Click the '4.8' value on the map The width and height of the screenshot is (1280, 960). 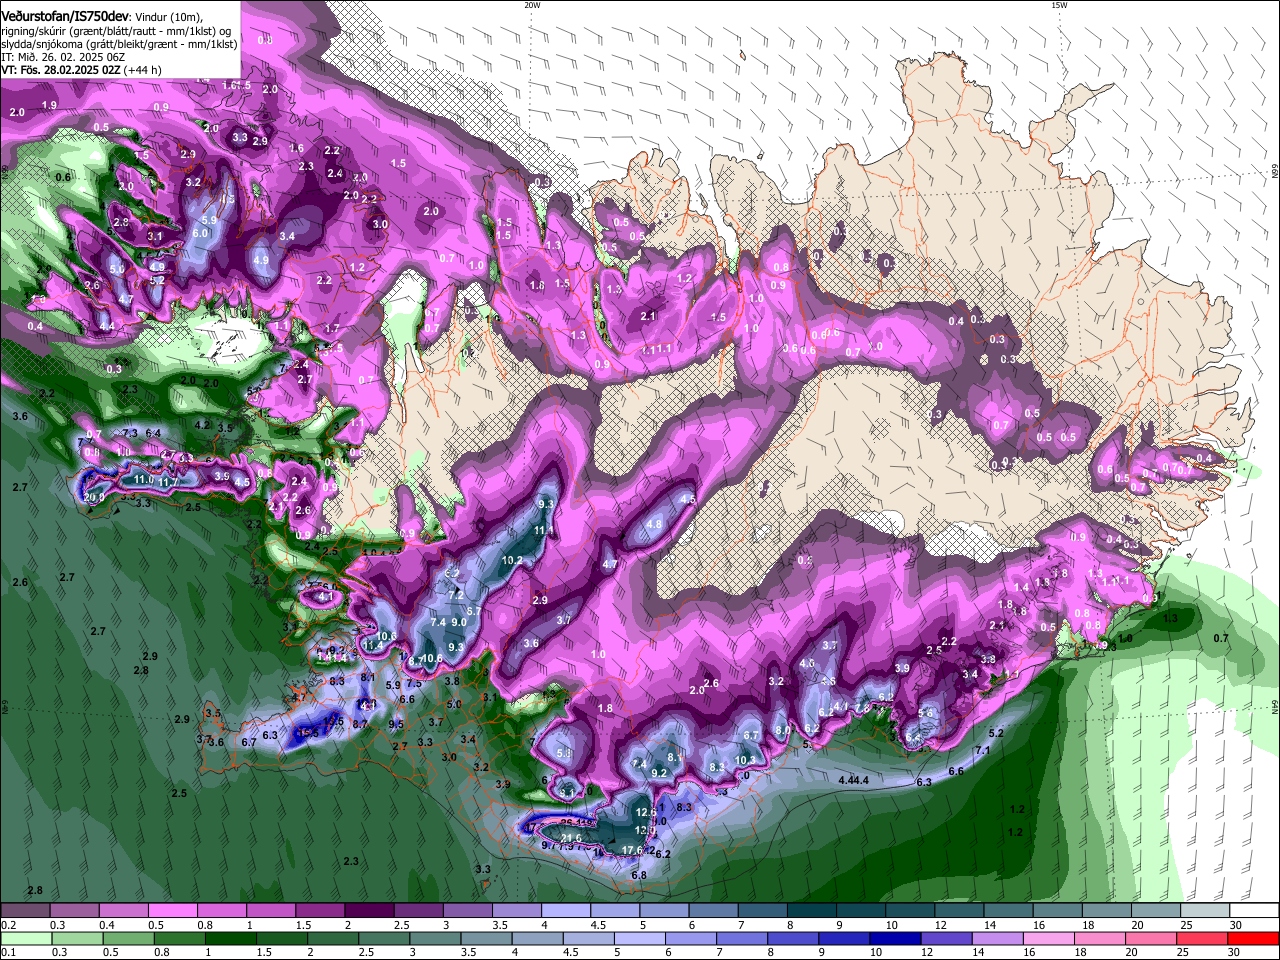click(x=655, y=524)
